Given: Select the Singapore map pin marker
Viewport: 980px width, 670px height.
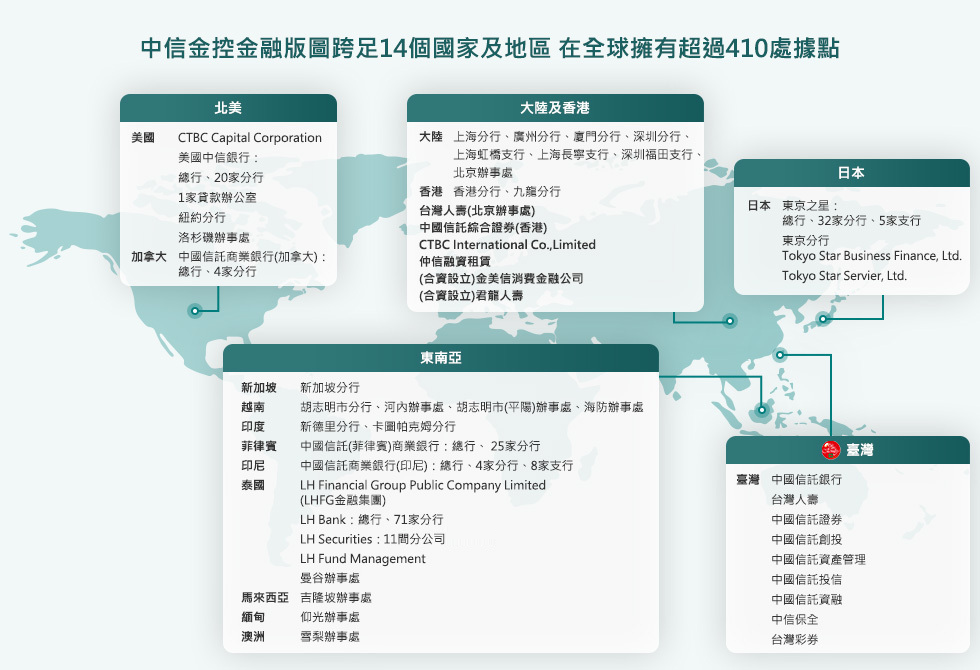Looking at the screenshot, I should pos(760,410).
